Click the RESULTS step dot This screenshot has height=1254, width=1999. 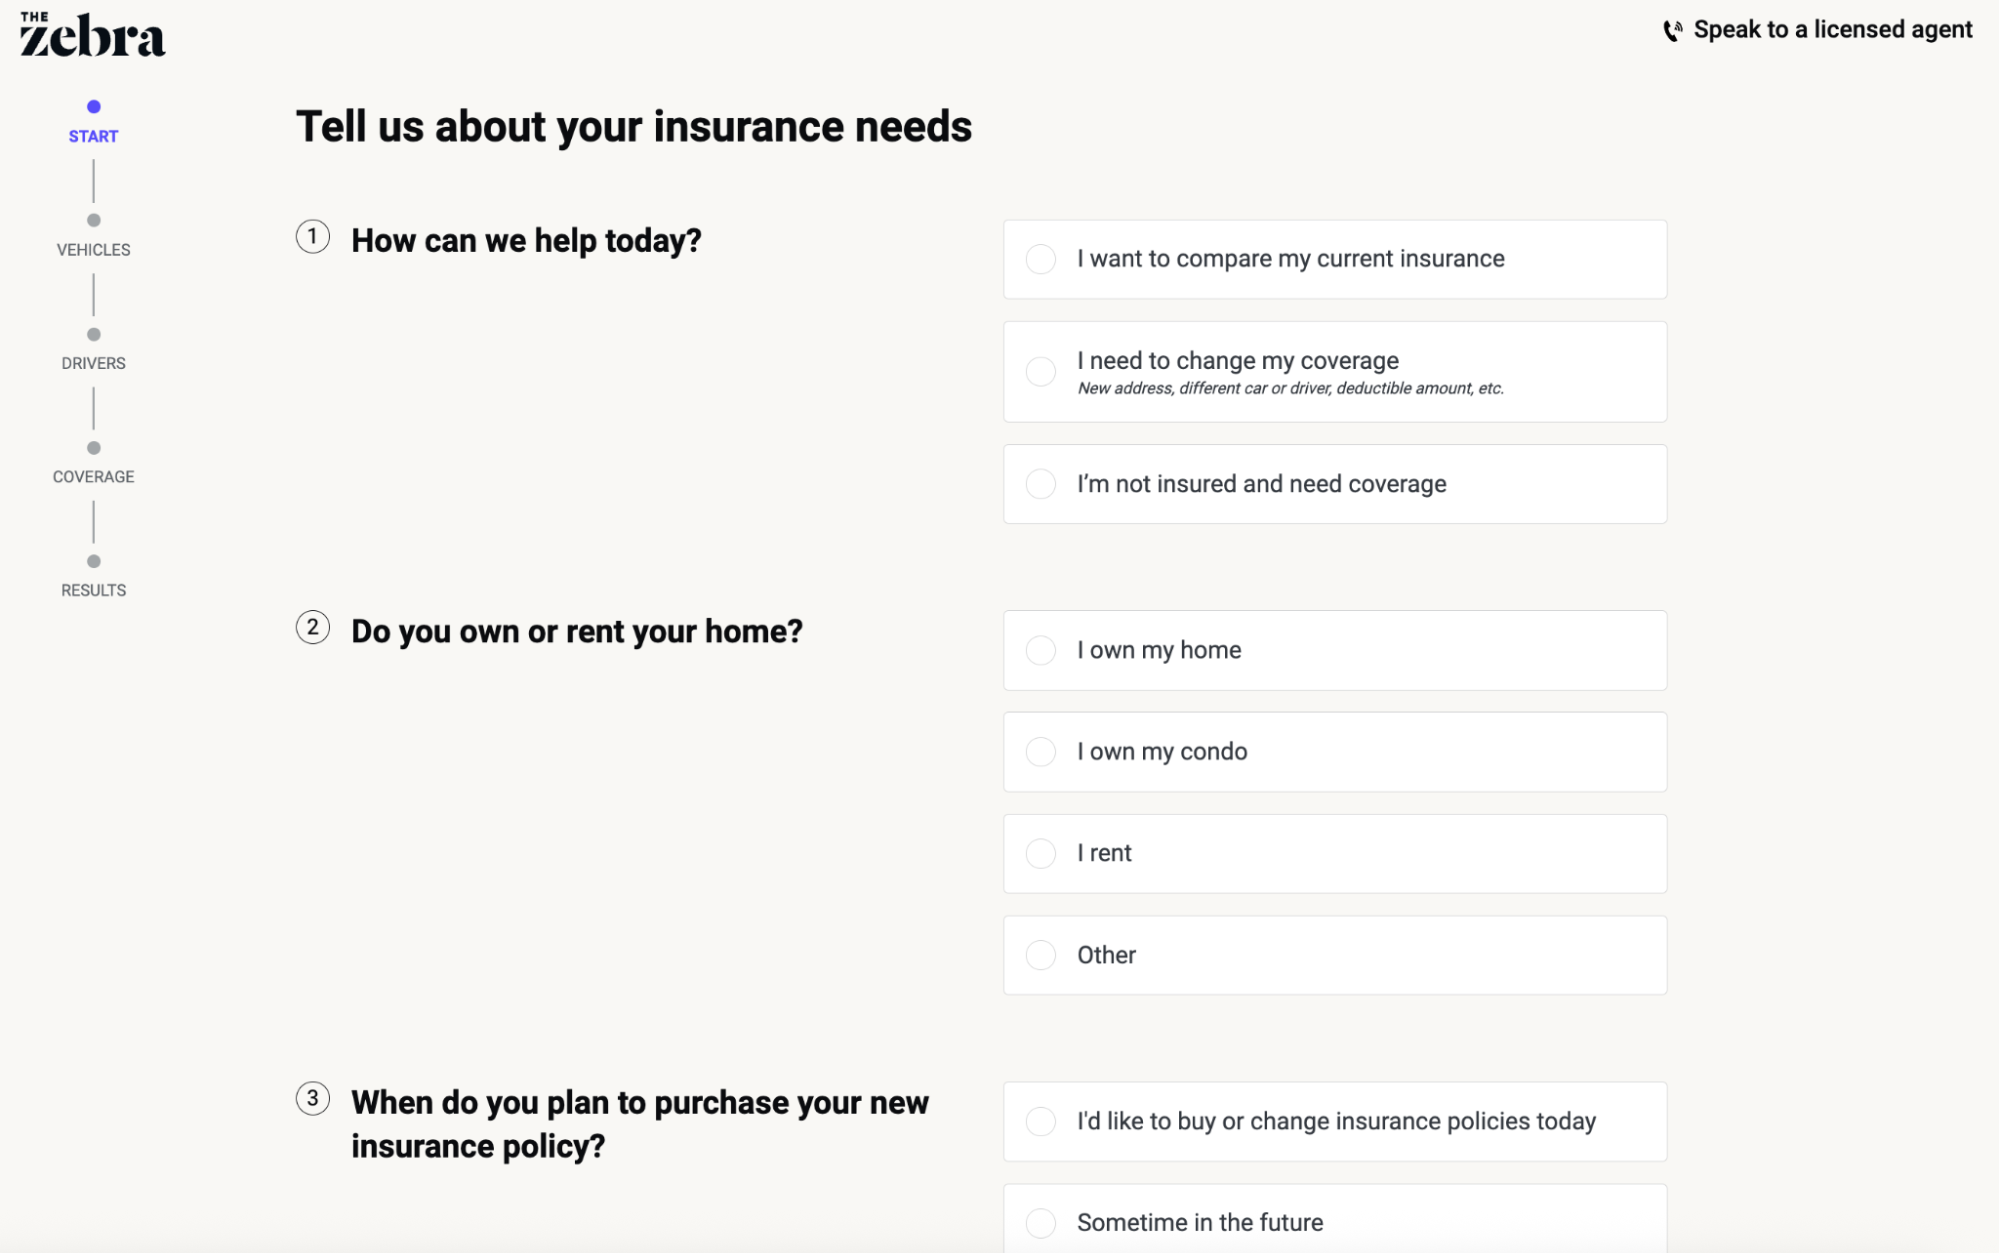pos(94,561)
